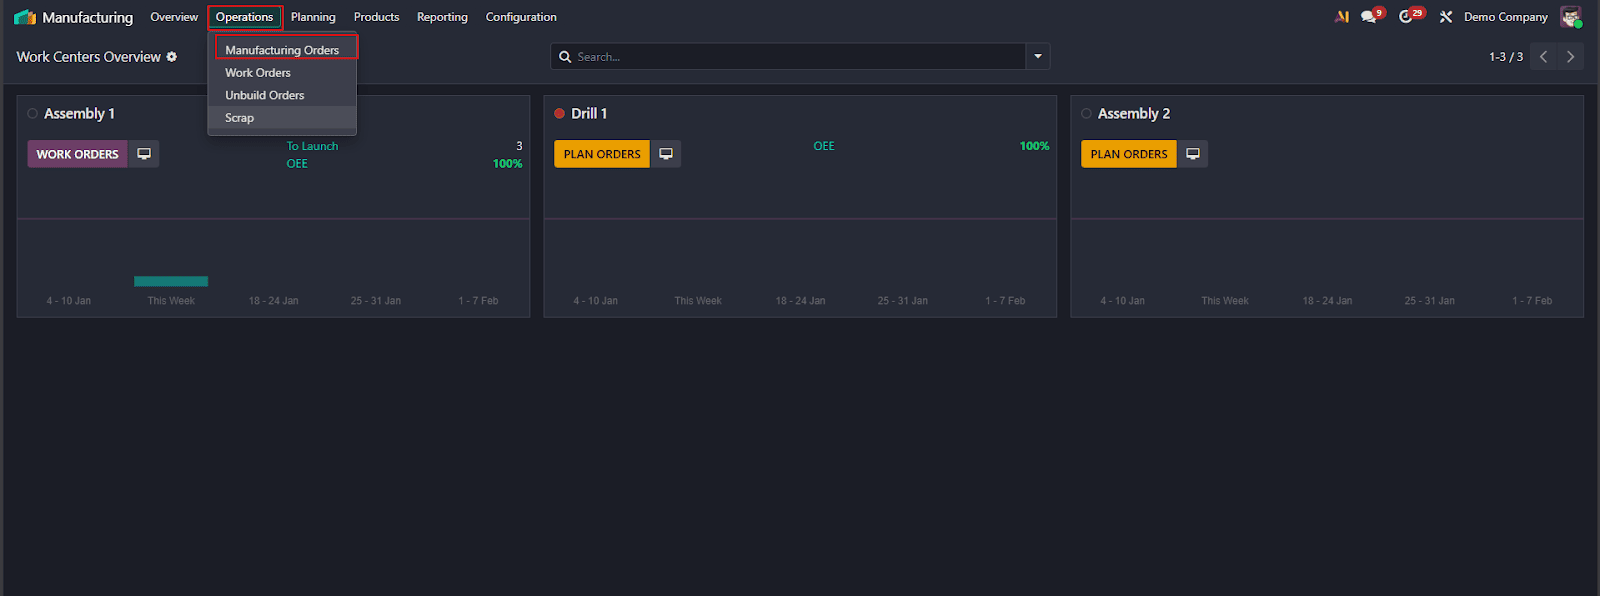Open the Configuration menu
The image size is (1600, 596).
521,17
